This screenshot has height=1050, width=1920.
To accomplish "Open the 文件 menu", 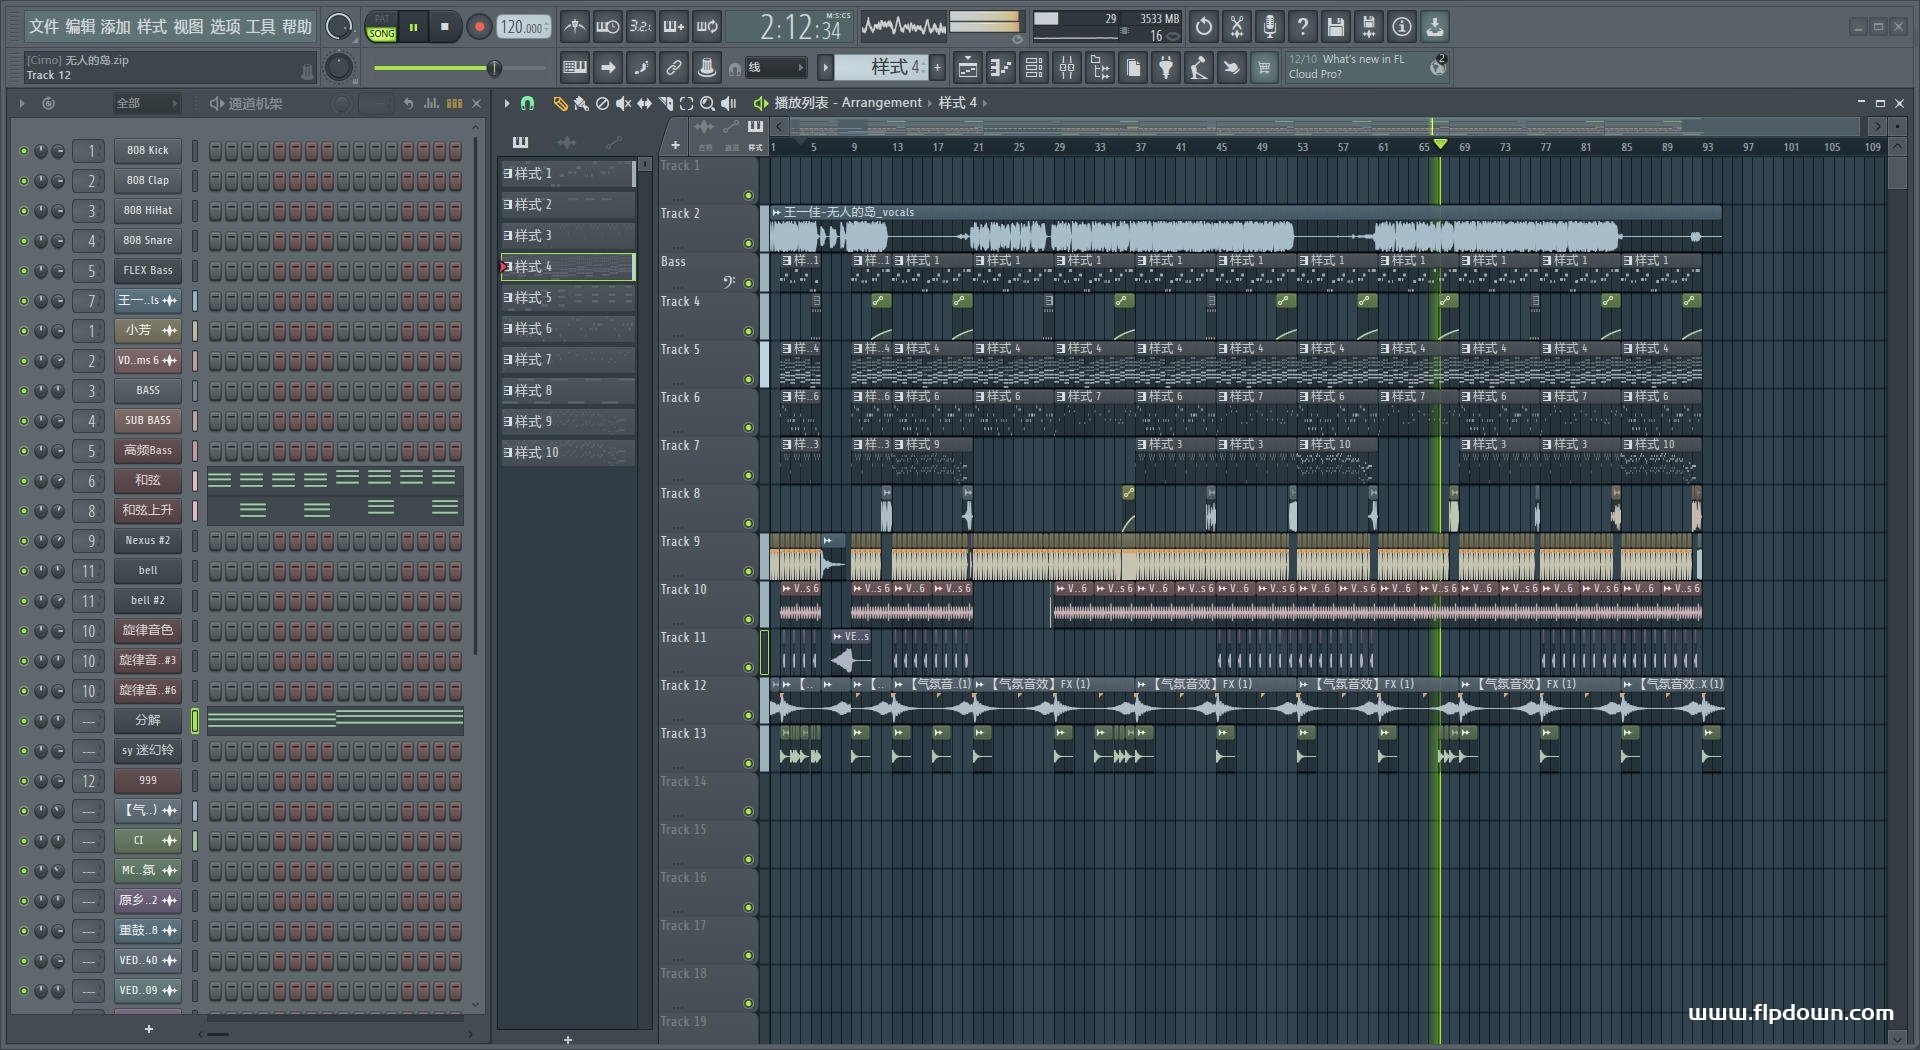I will (43, 26).
